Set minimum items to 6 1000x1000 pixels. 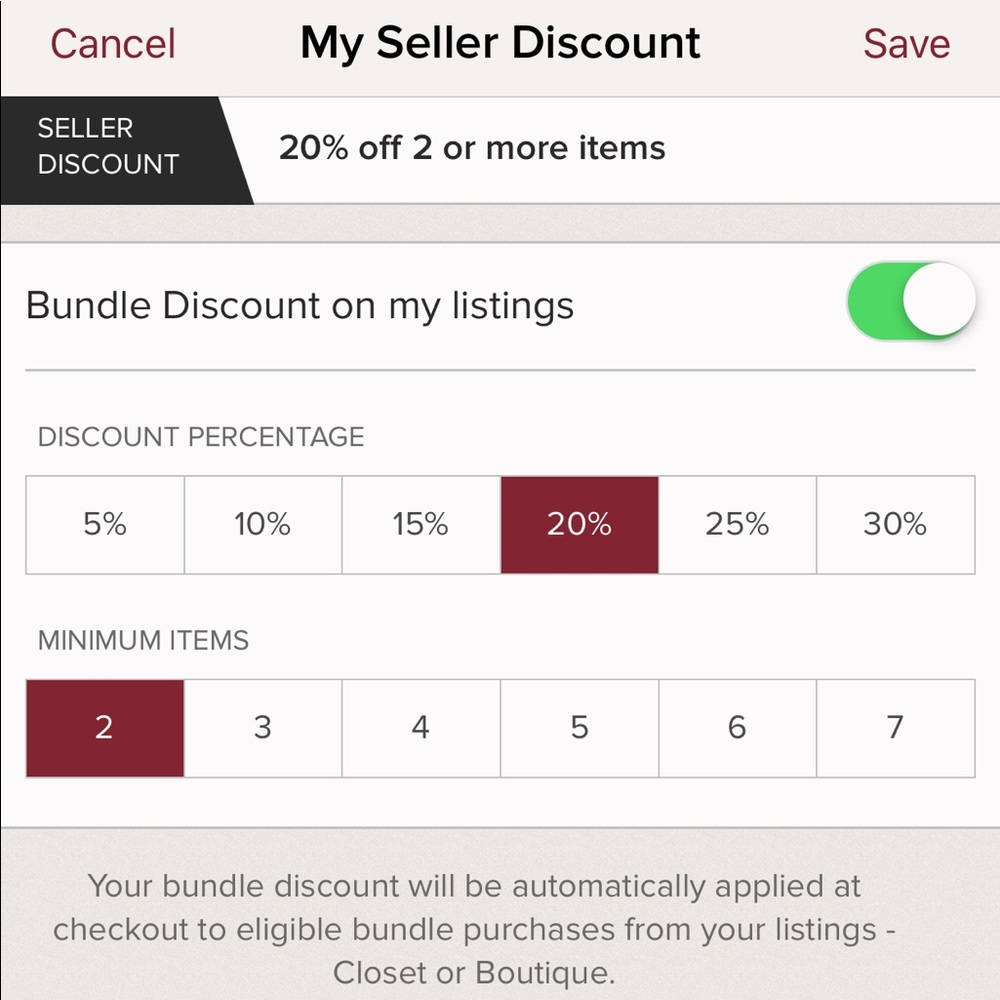(x=737, y=727)
